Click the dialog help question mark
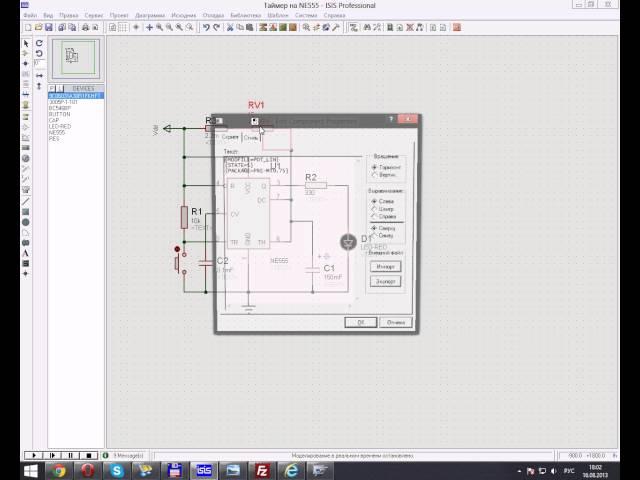 point(391,119)
